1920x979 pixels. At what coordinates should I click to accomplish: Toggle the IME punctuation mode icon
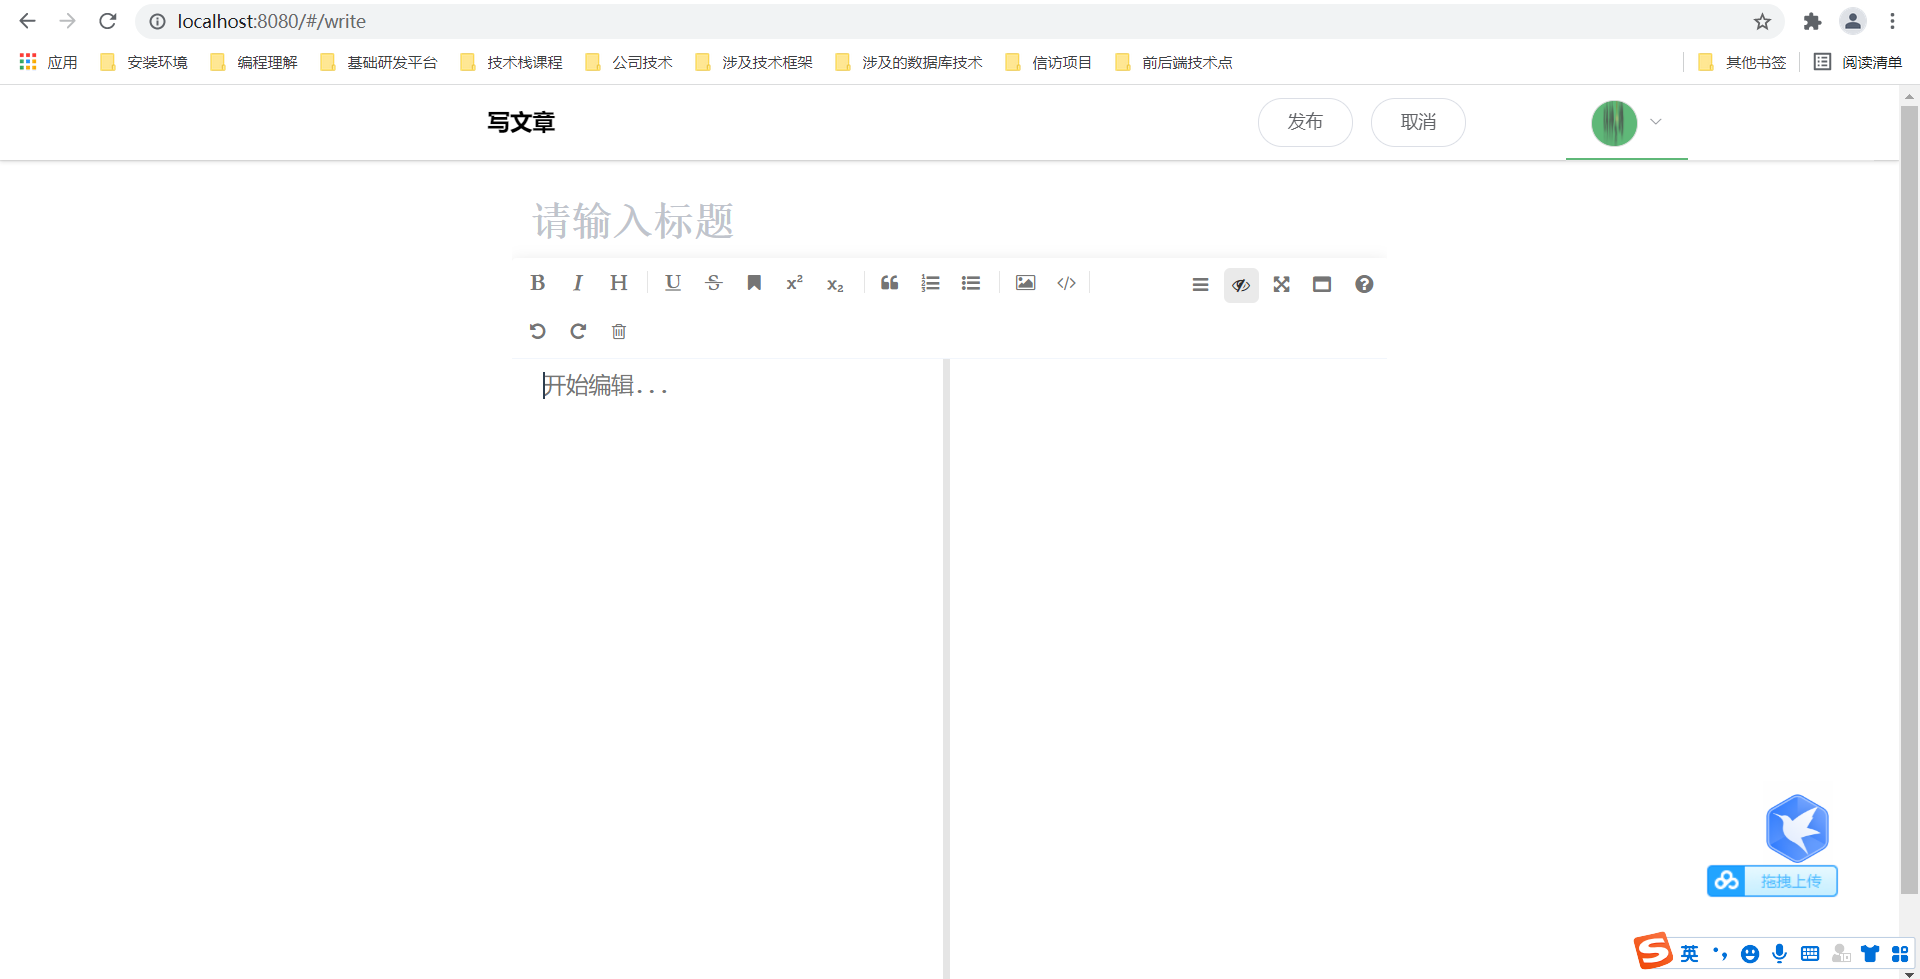click(x=1720, y=954)
